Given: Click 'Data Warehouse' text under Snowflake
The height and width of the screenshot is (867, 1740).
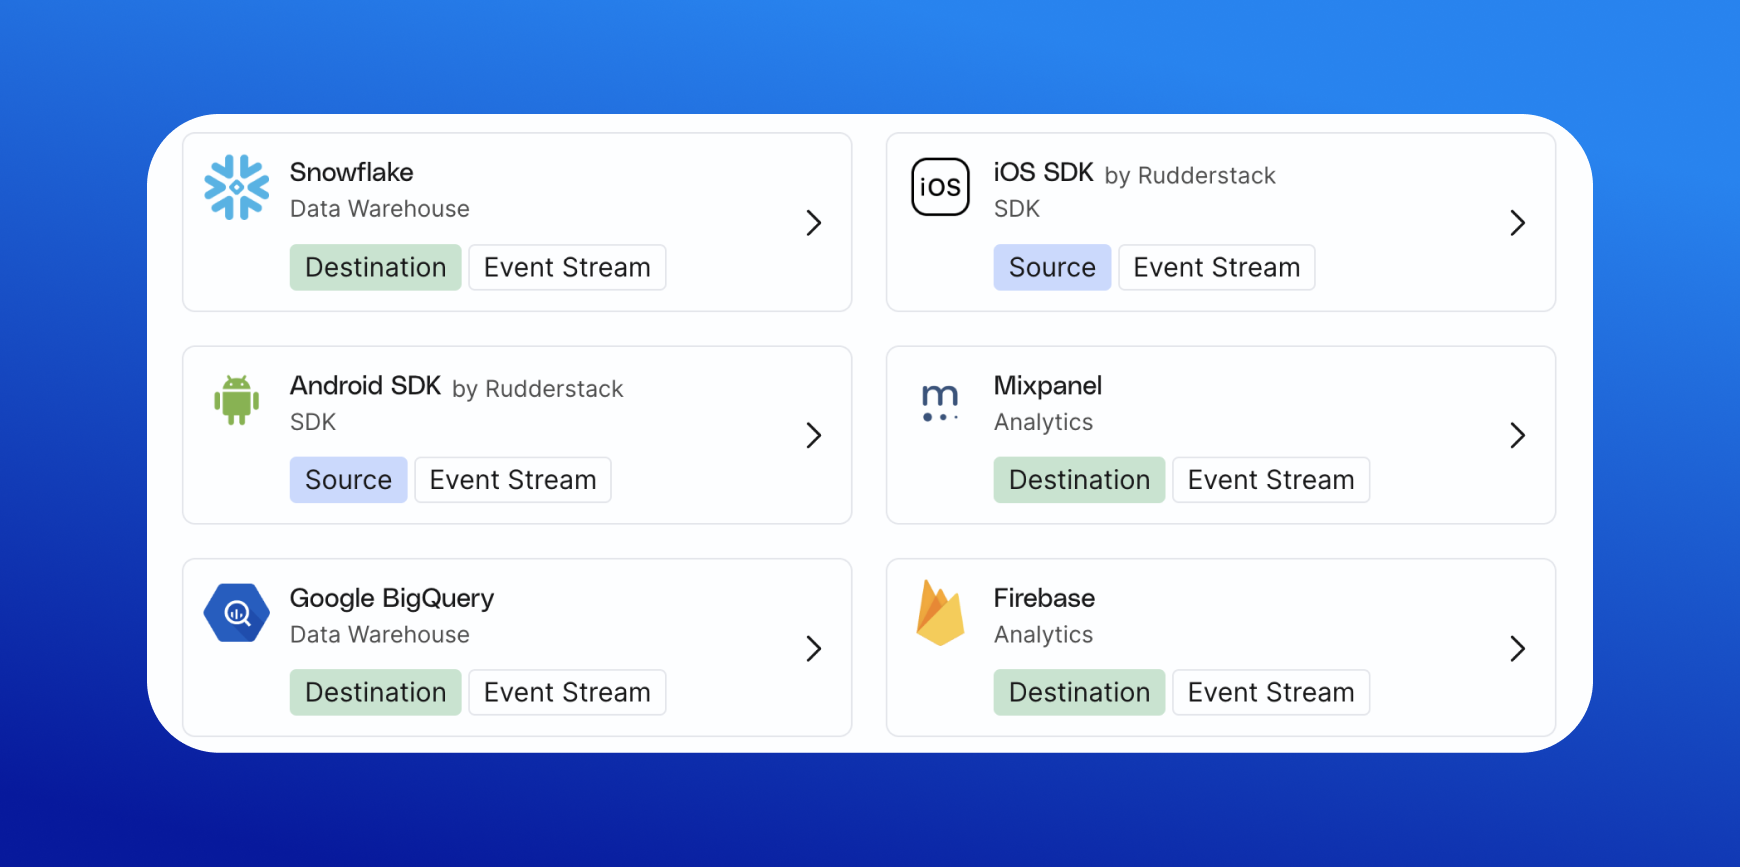Looking at the screenshot, I should pyautogui.click(x=380, y=209).
